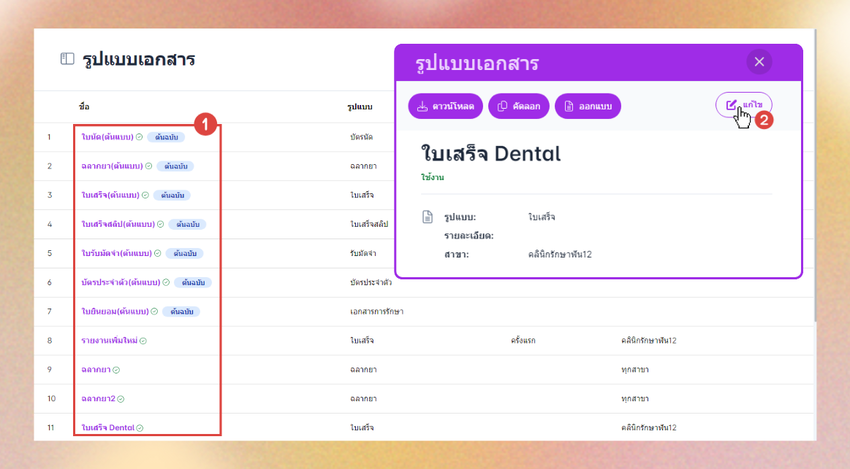The width and height of the screenshot is (850, 469).
Task: Click the document icon beside รูปแบบ field
Action: click(x=428, y=217)
